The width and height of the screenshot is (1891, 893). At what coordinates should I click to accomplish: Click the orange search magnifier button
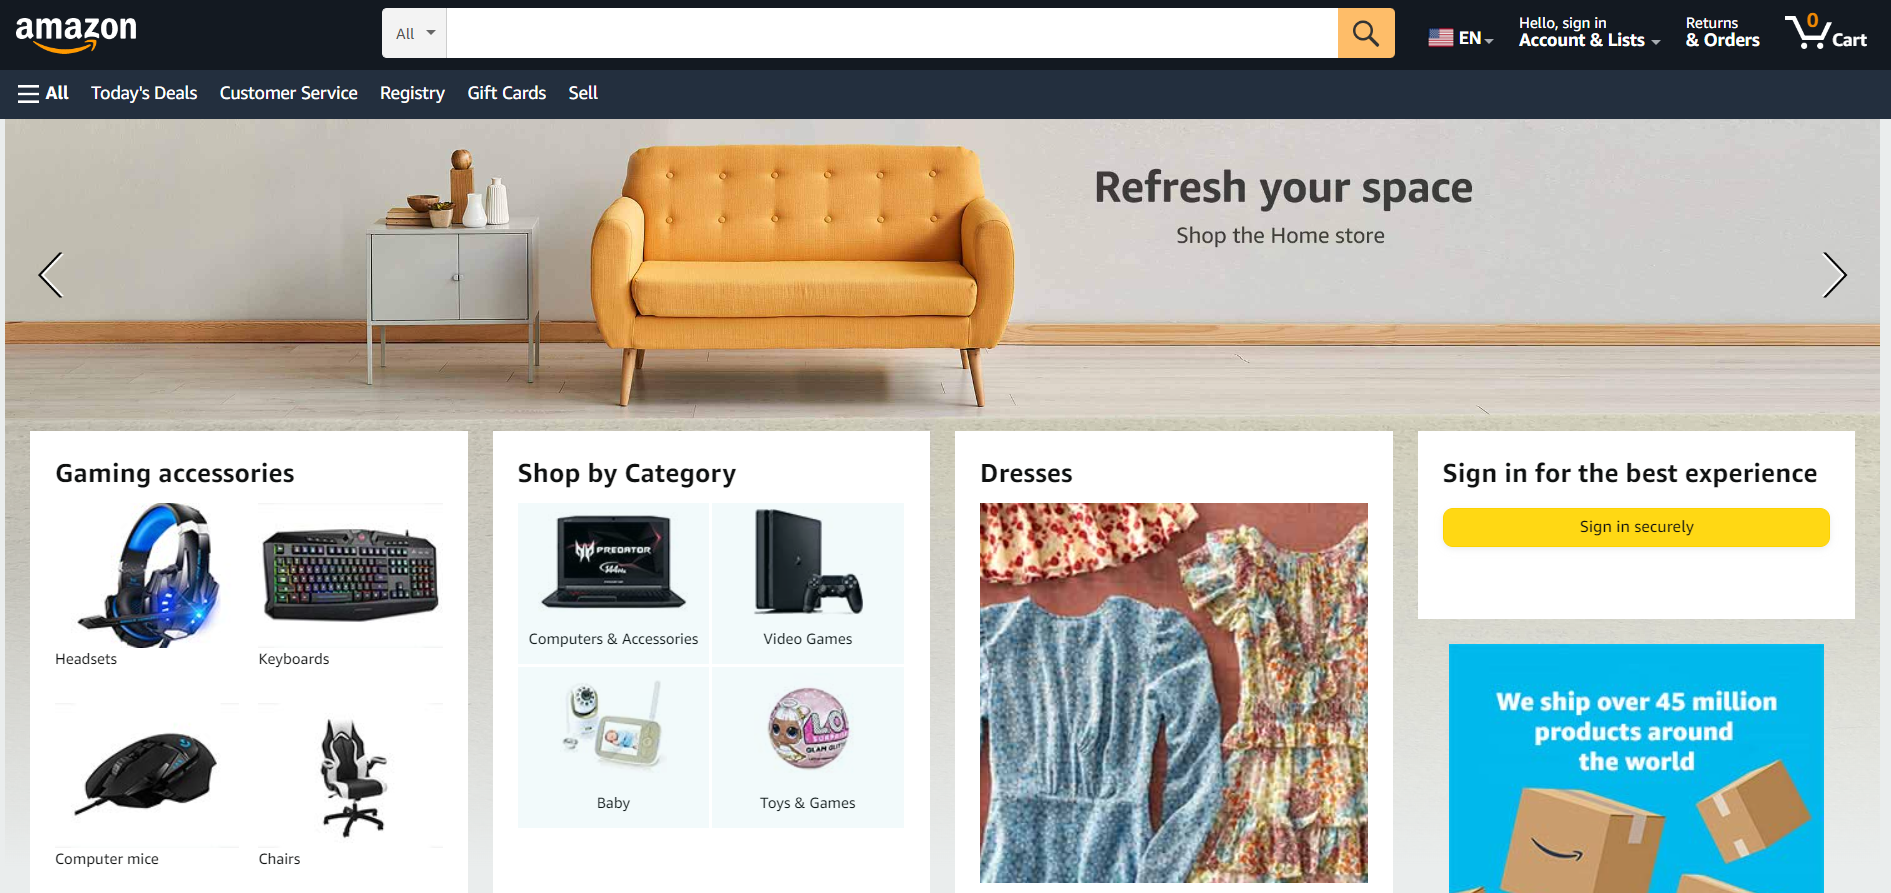[1366, 33]
